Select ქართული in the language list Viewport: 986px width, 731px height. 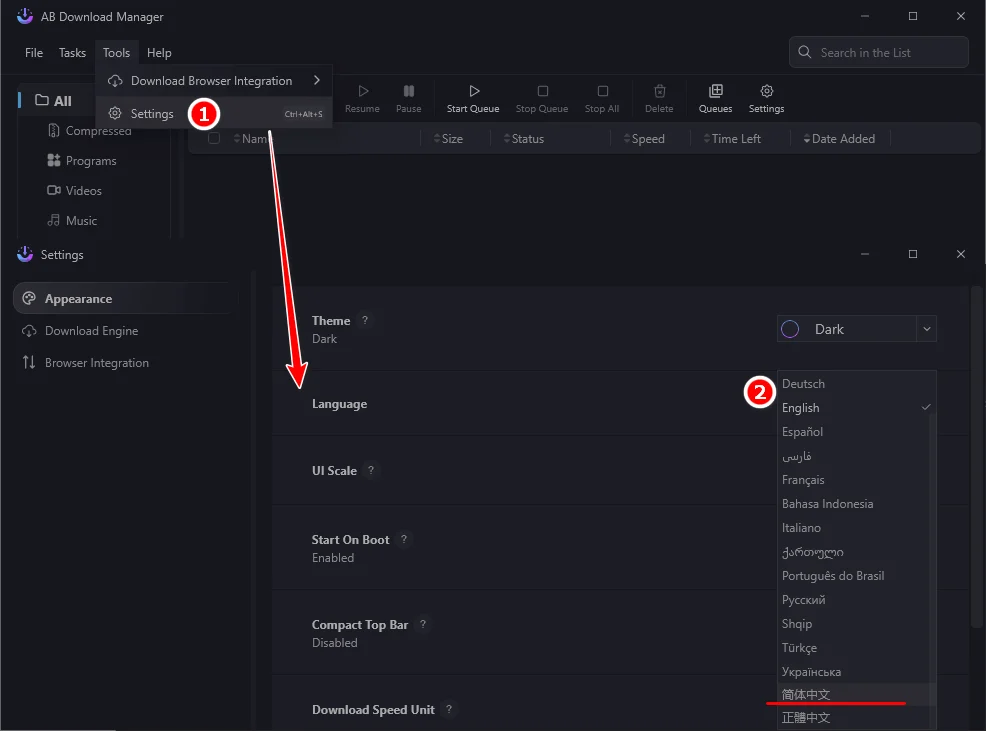tap(855, 552)
